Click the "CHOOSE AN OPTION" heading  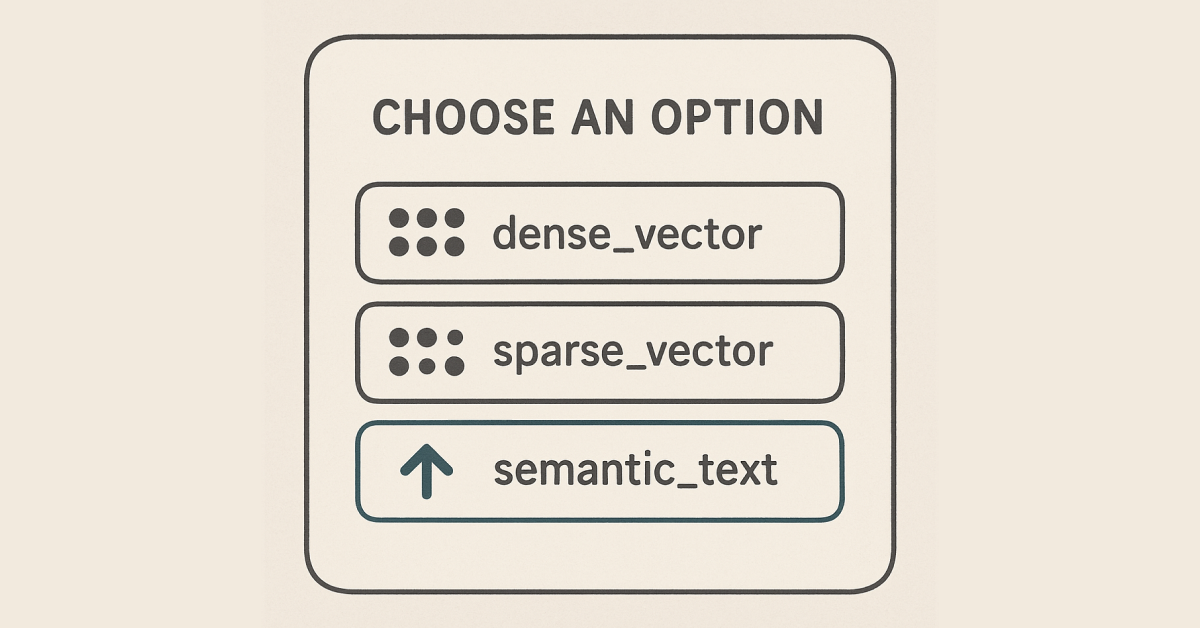(x=598, y=118)
